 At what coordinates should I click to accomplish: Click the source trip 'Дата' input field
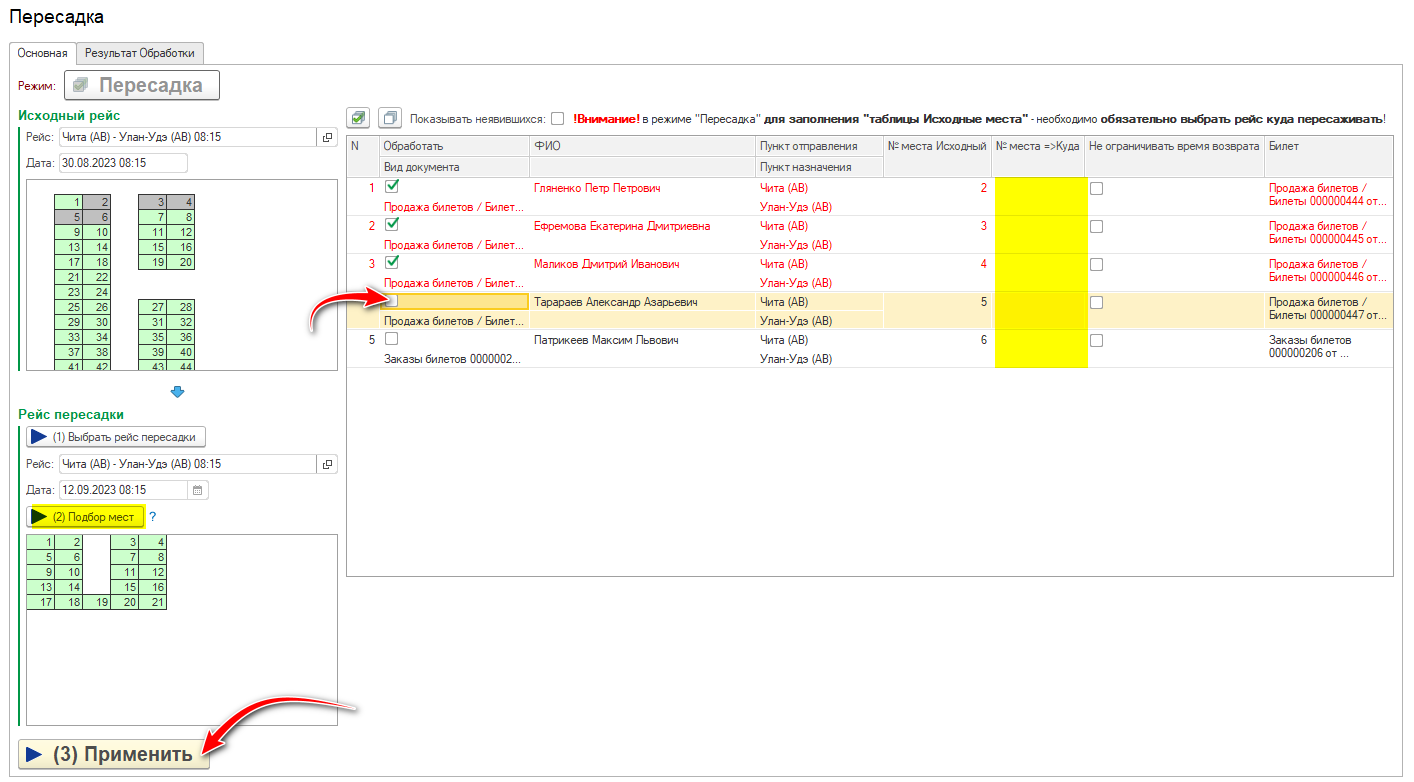coord(123,163)
